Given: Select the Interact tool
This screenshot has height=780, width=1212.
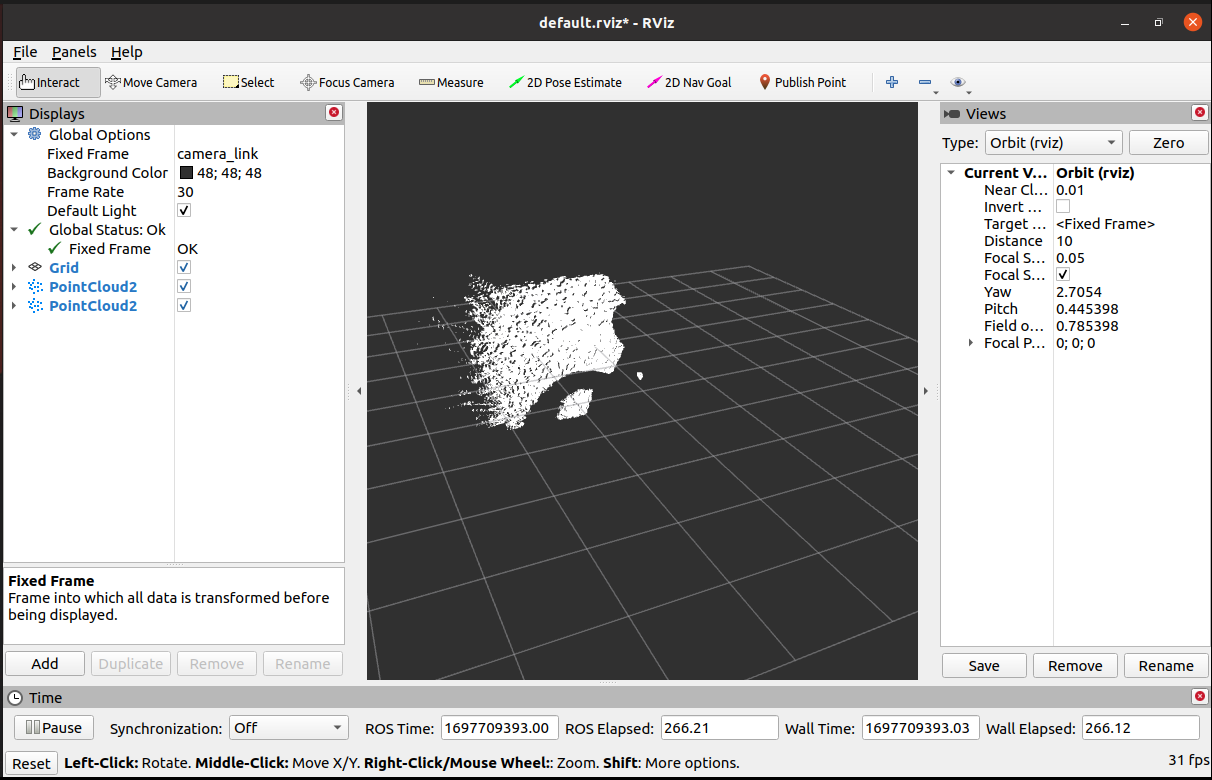Looking at the screenshot, I should click(58, 82).
